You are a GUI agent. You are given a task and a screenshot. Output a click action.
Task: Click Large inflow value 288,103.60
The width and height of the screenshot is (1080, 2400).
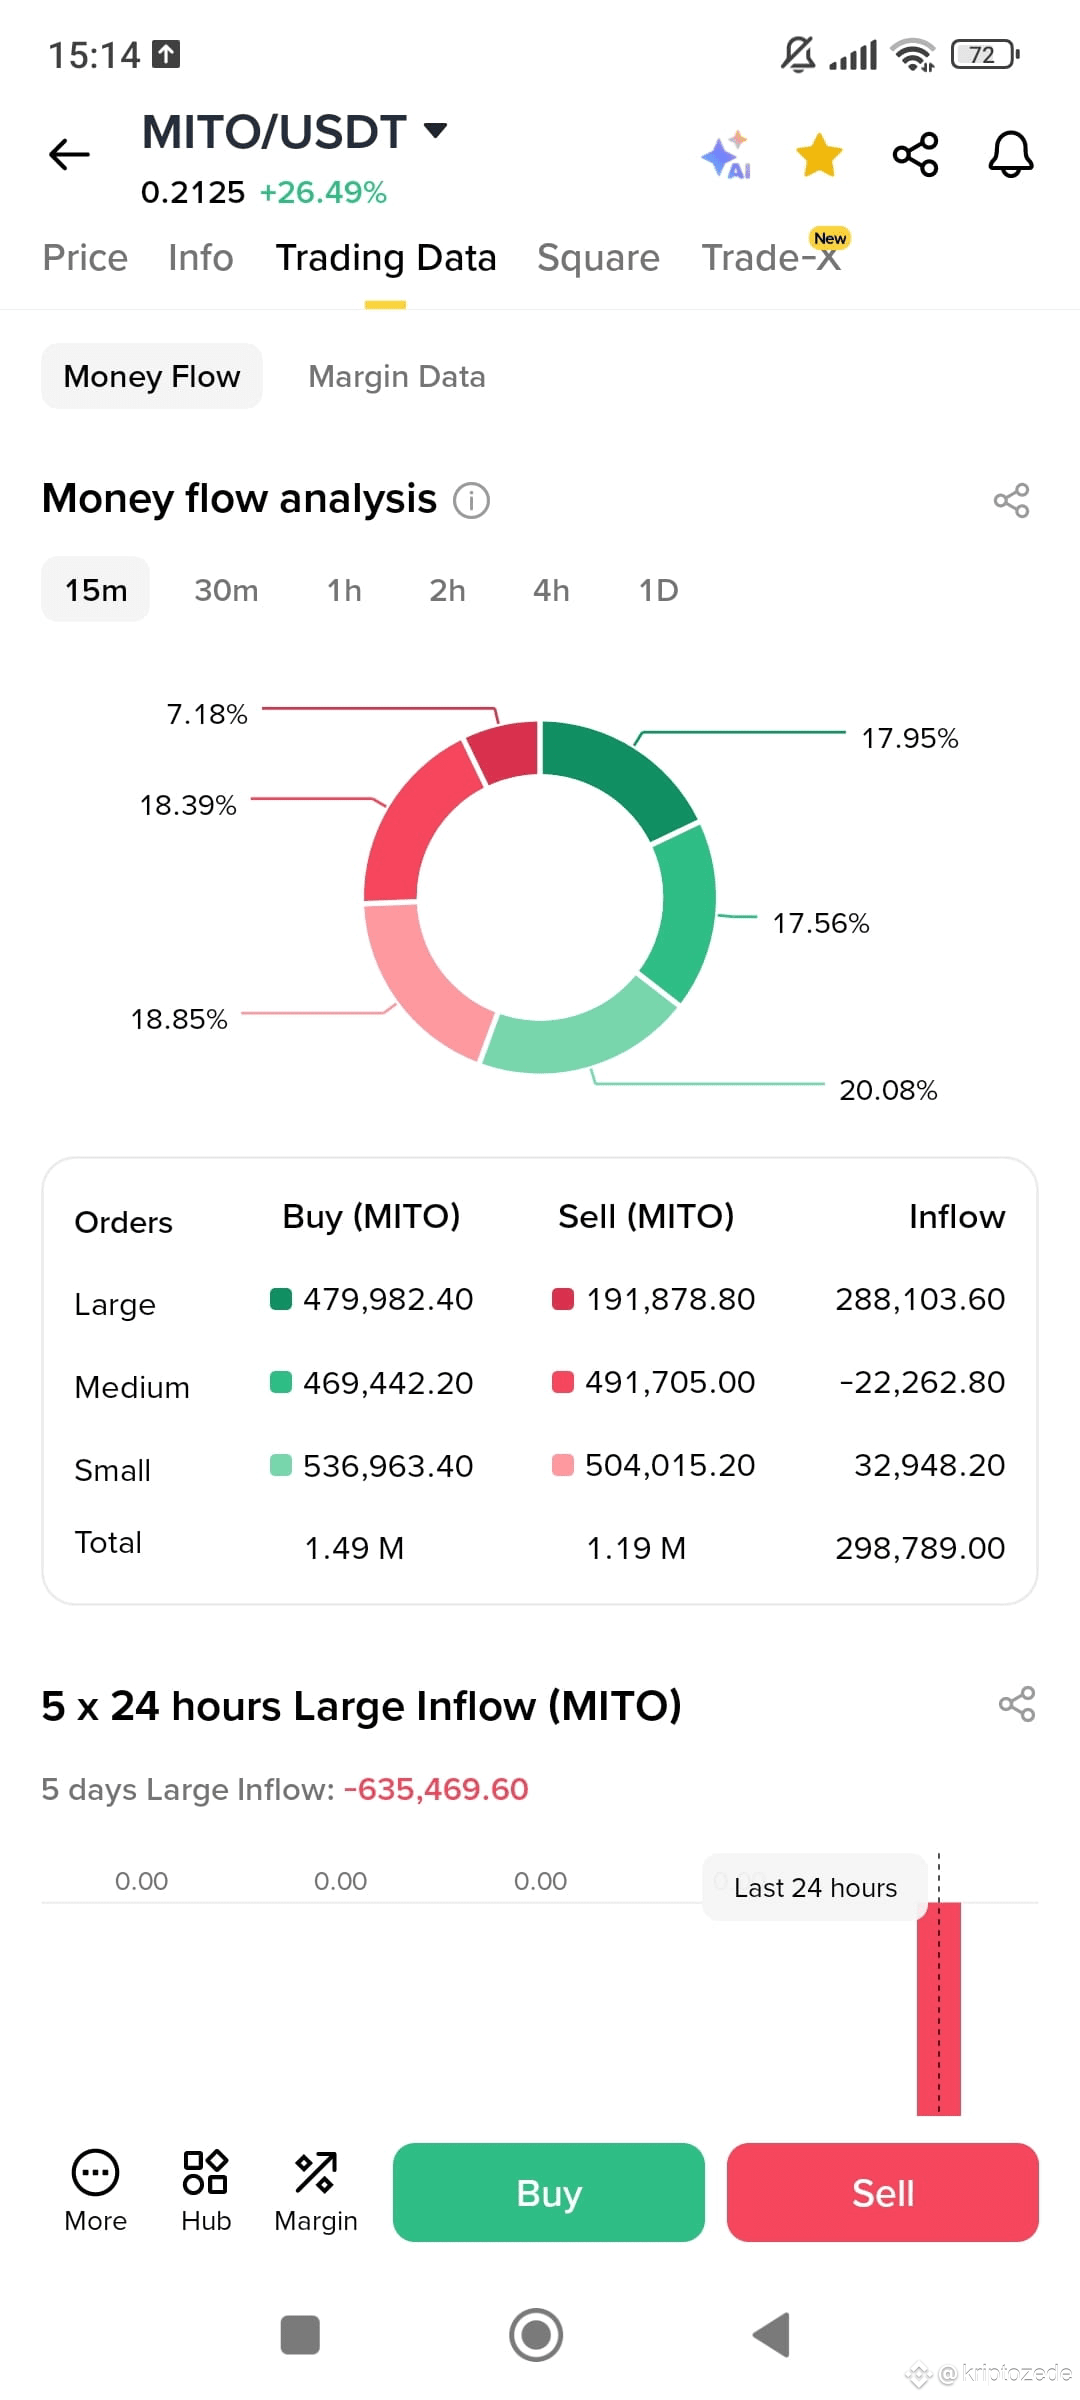tap(920, 1299)
